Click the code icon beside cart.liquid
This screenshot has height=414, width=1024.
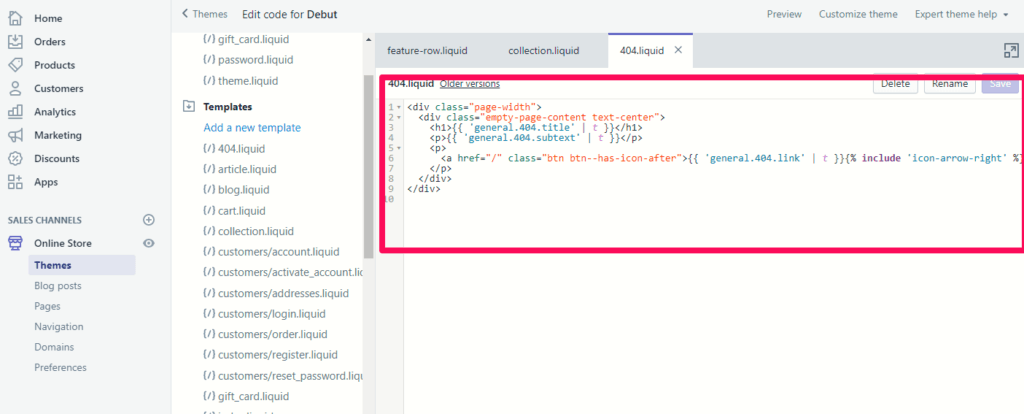[x=210, y=211]
